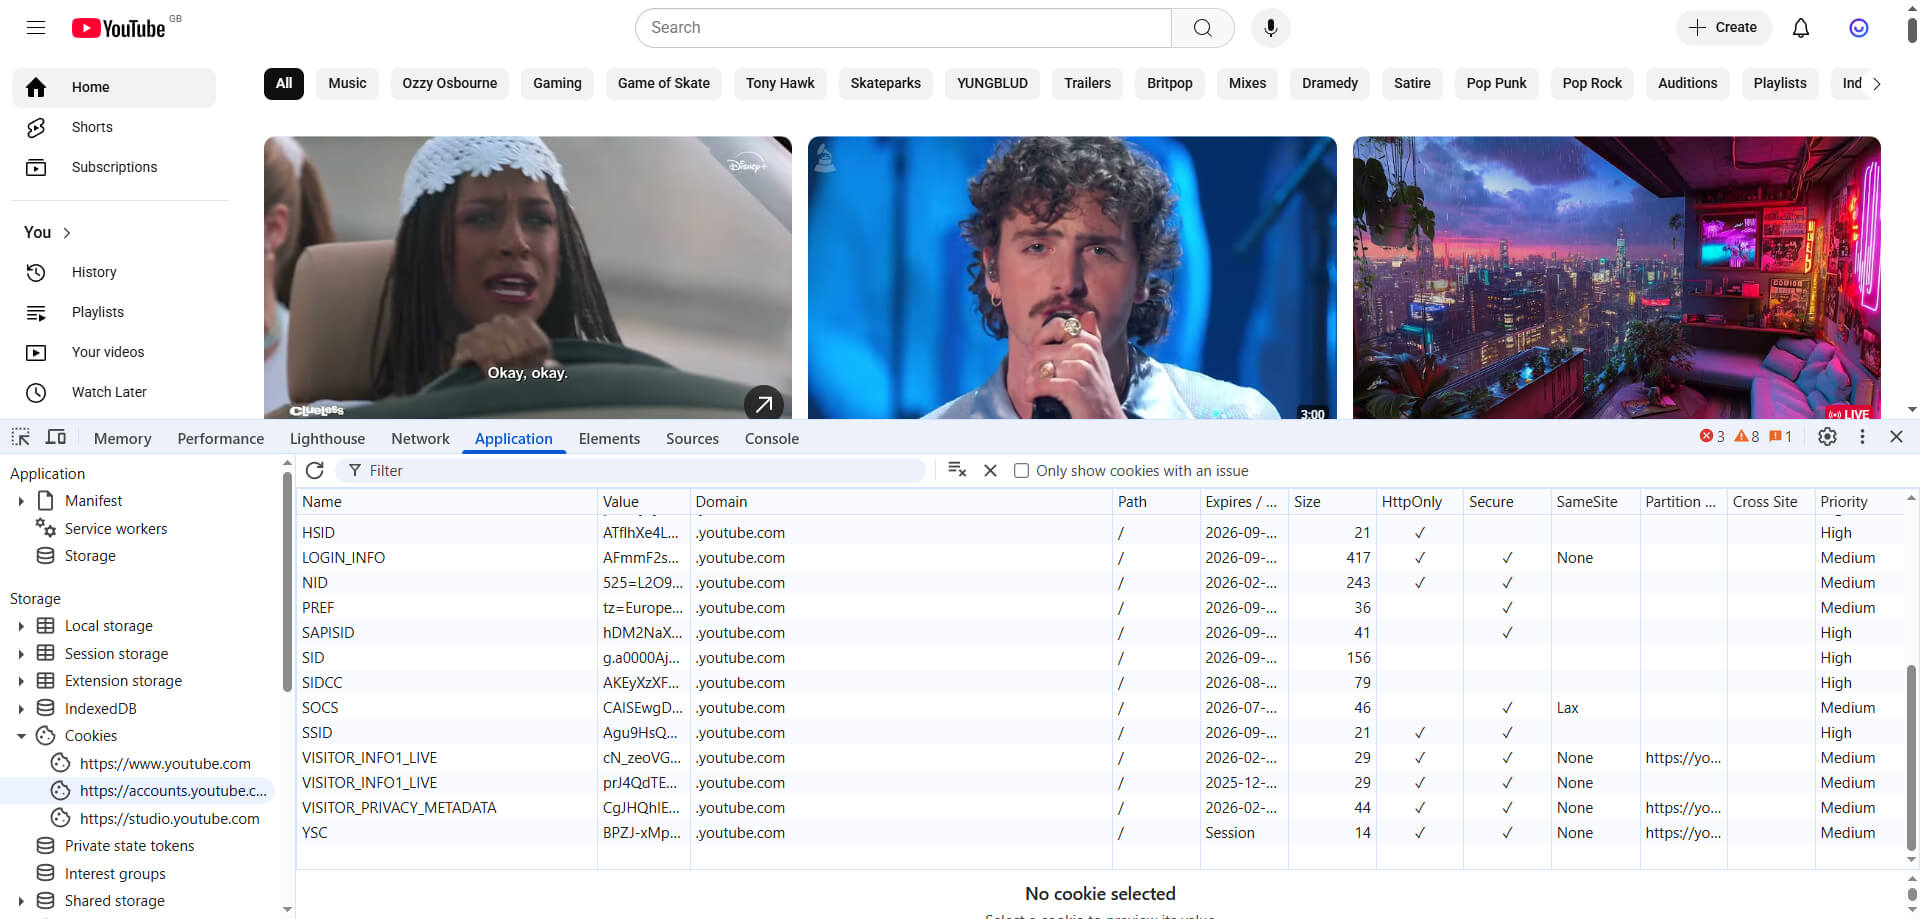The image size is (1920, 919).
Task: Go to Home in sidebar
Action: (x=114, y=87)
